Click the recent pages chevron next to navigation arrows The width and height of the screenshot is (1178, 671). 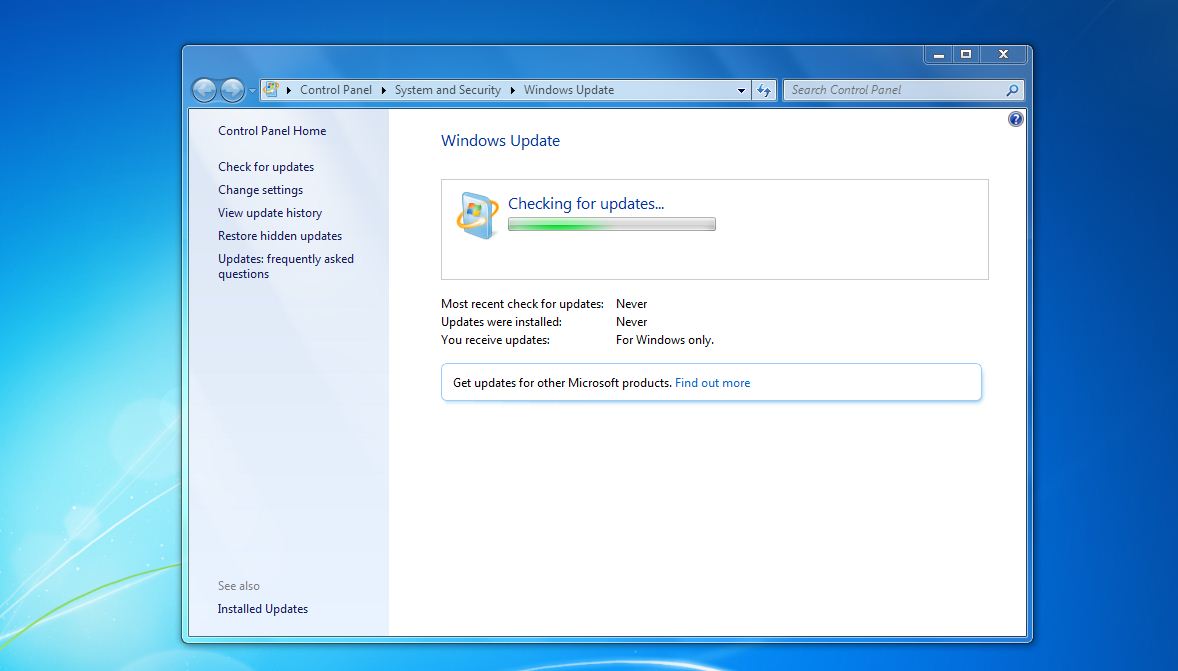pos(250,90)
